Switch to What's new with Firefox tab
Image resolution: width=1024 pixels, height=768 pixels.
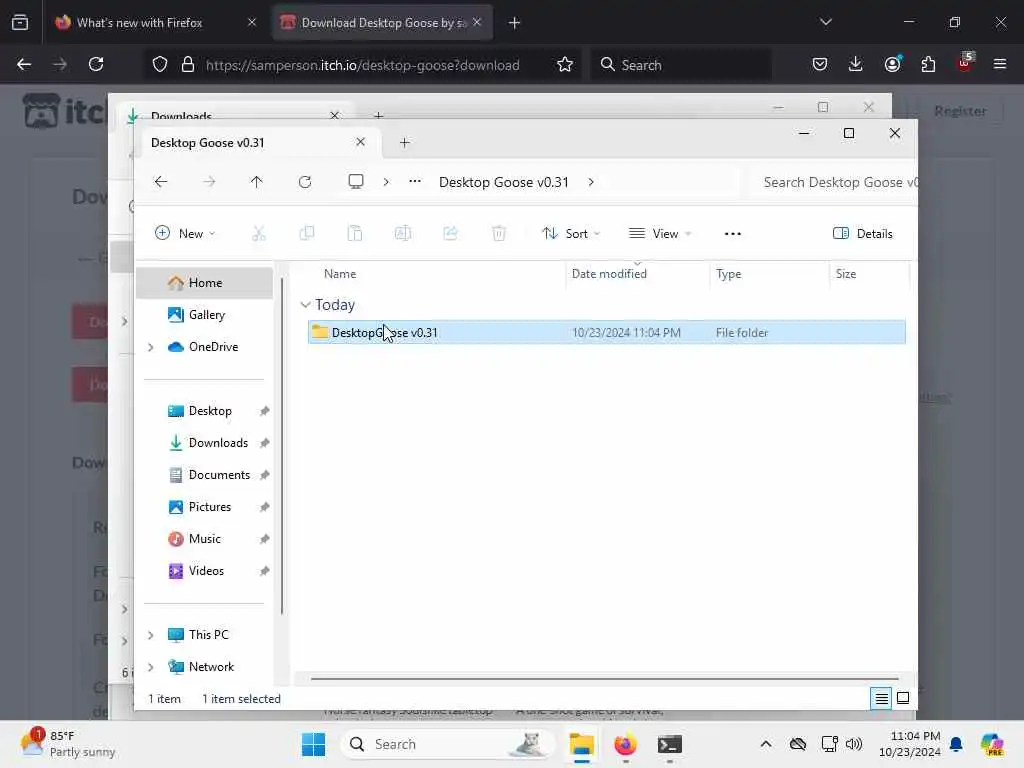coord(155,23)
